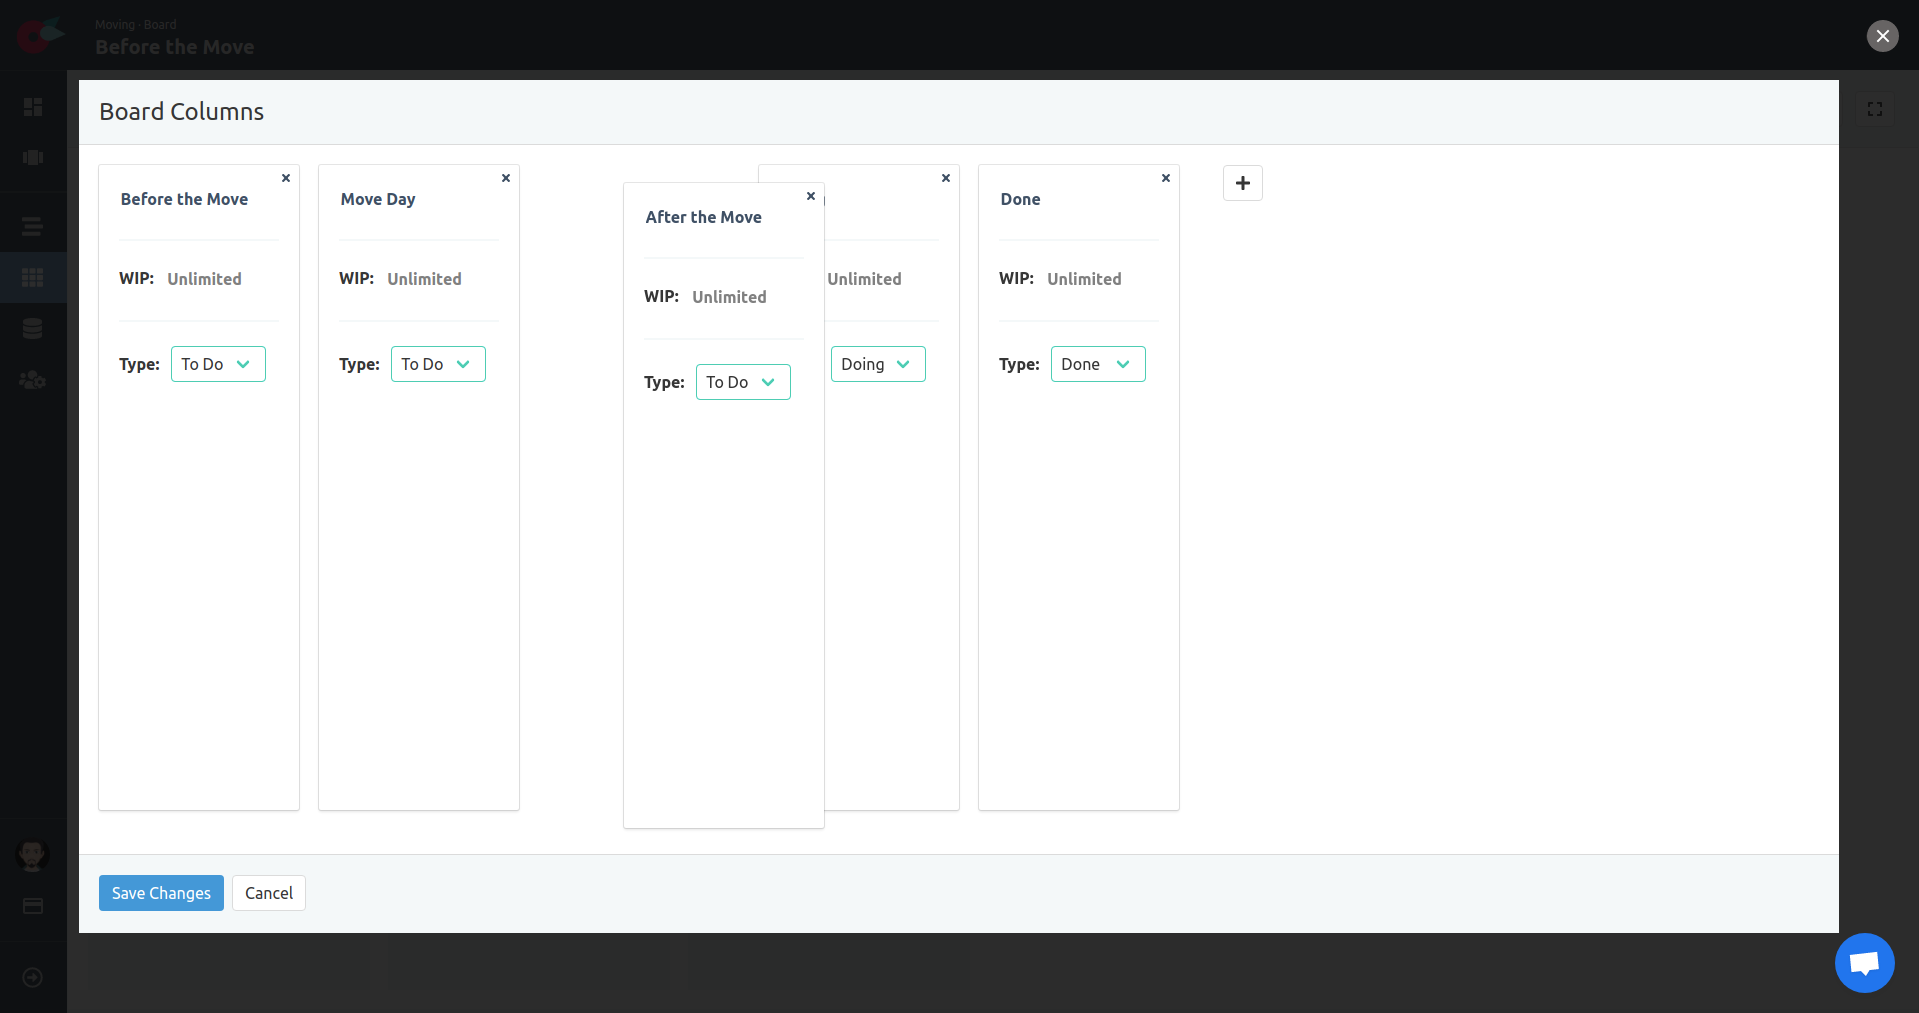
Task: Open the list view sidebar icon
Action: tap(33, 226)
